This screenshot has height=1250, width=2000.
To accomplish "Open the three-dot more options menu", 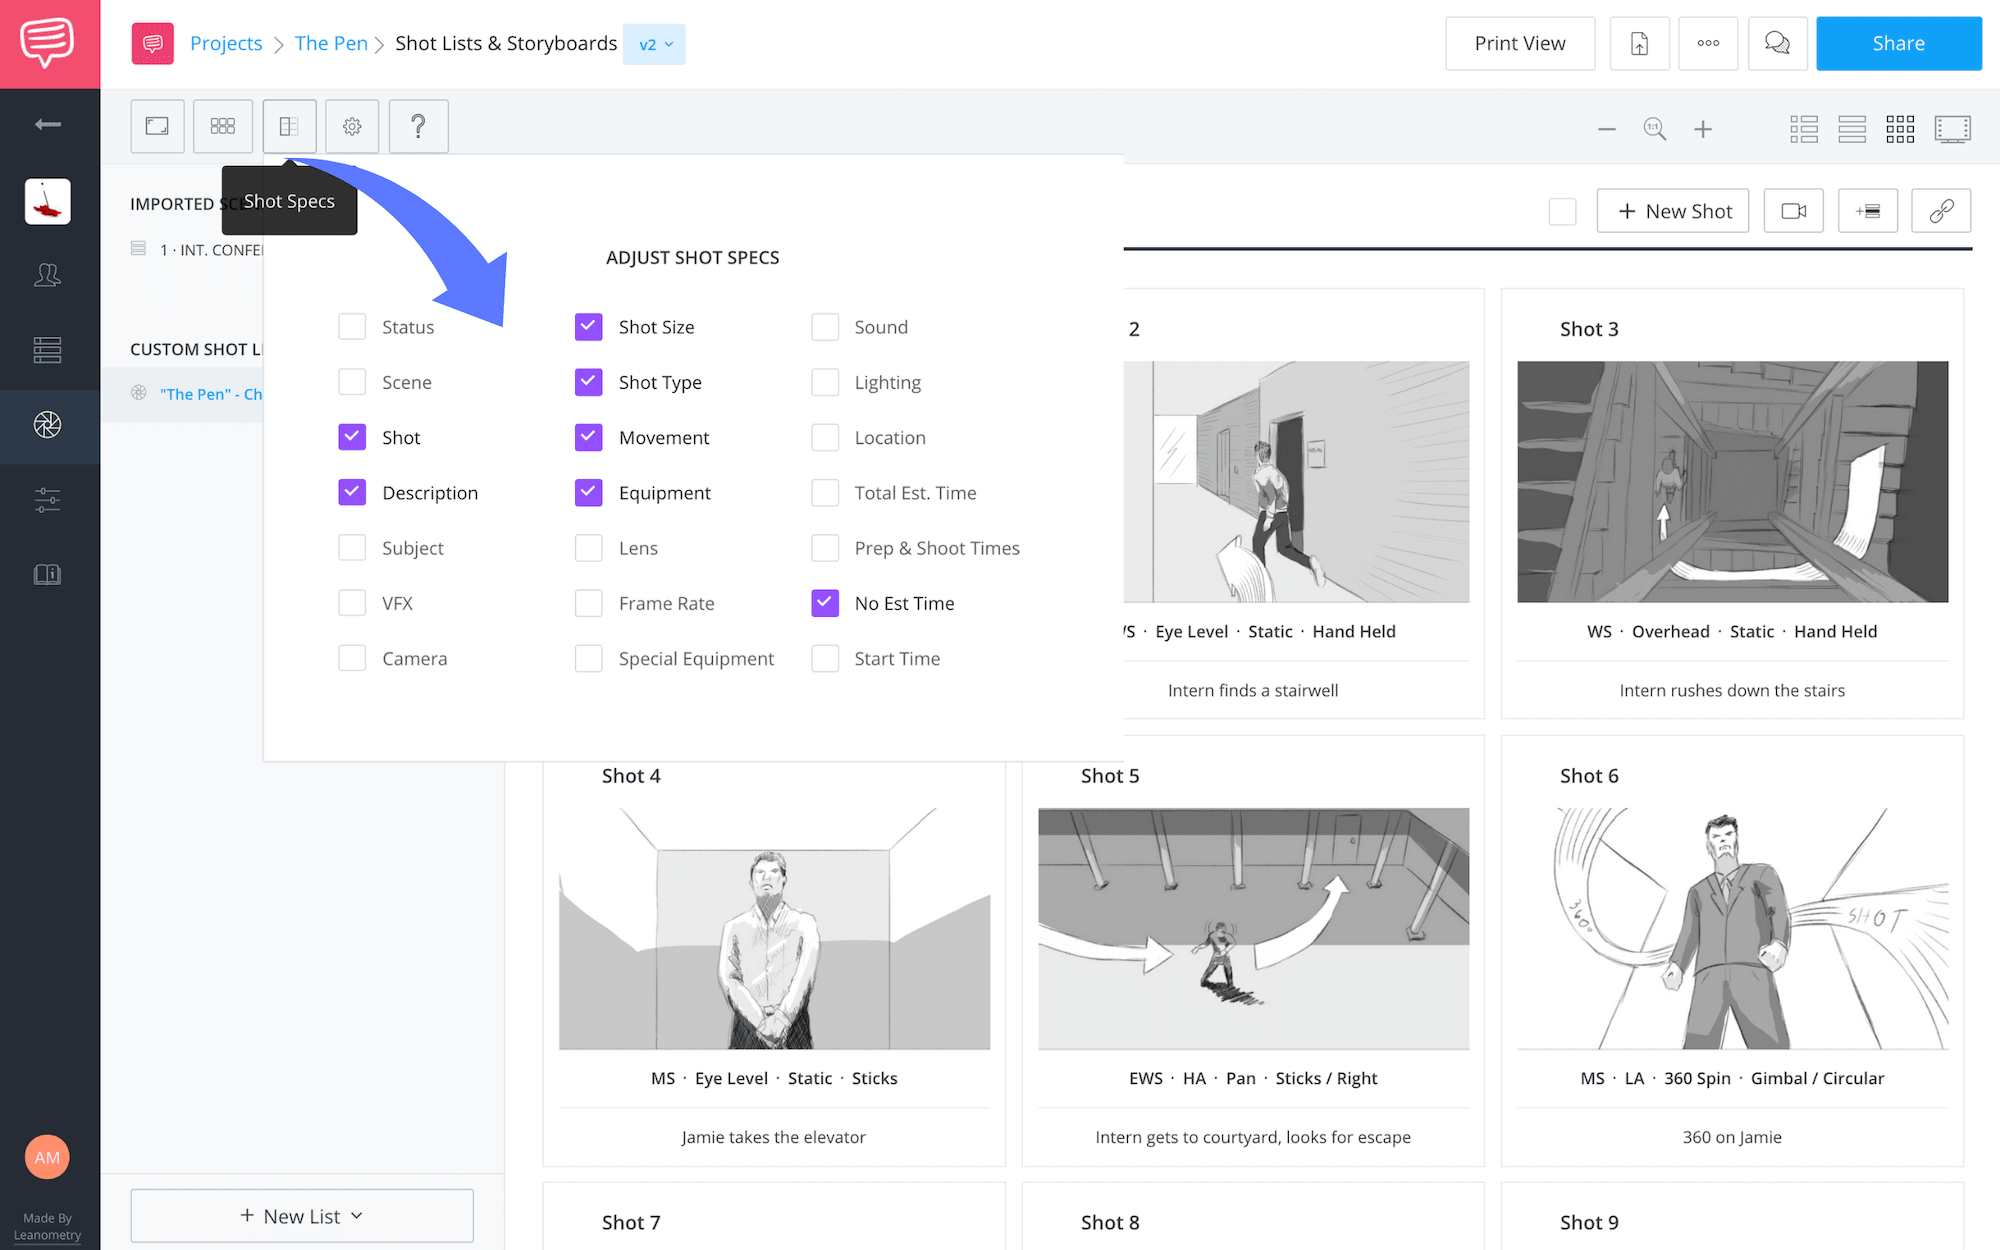I will coord(1708,43).
